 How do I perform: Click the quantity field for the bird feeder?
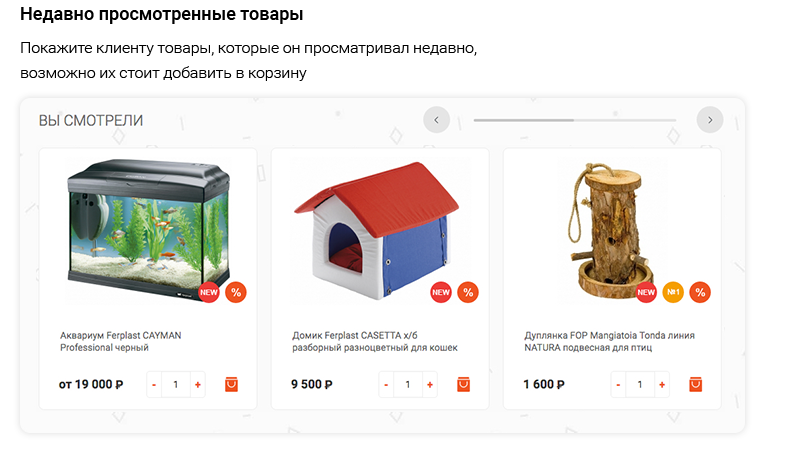[640, 385]
